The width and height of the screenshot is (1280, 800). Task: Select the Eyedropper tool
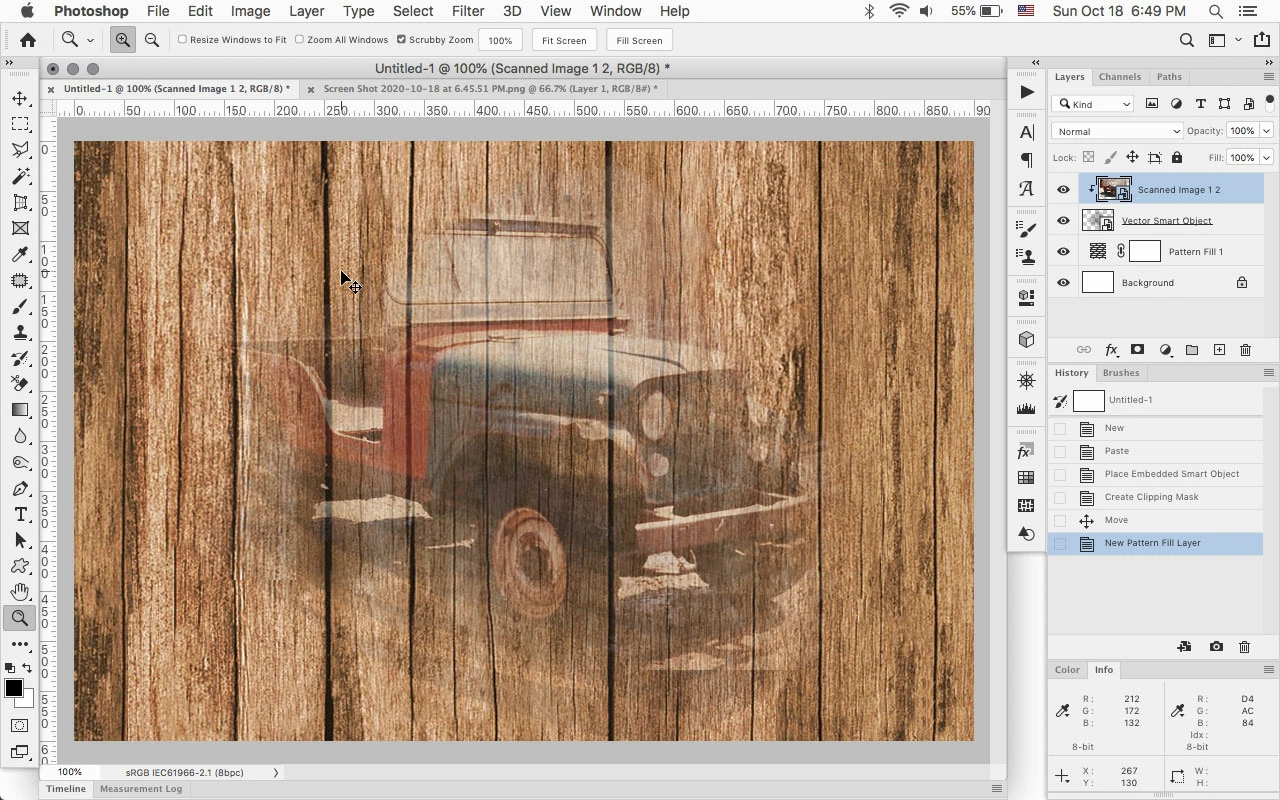point(20,255)
